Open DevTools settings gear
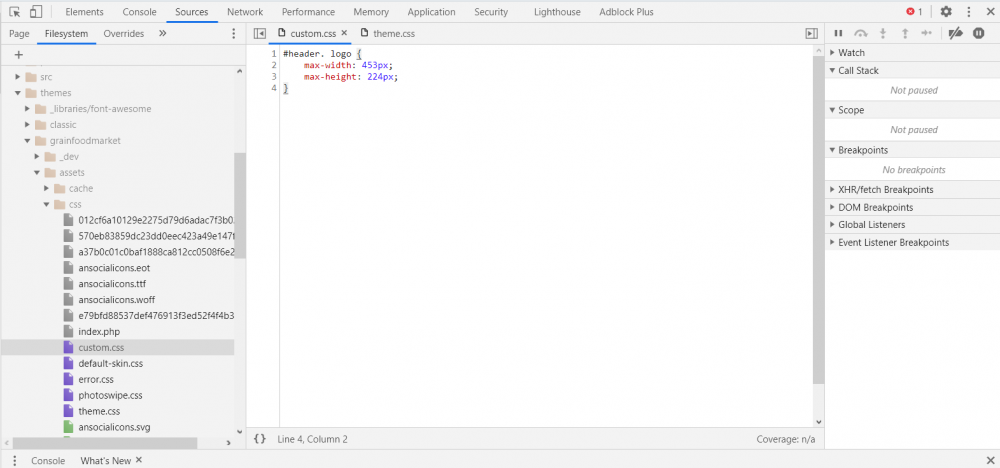The image size is (1000, 468). coord(946,11)
